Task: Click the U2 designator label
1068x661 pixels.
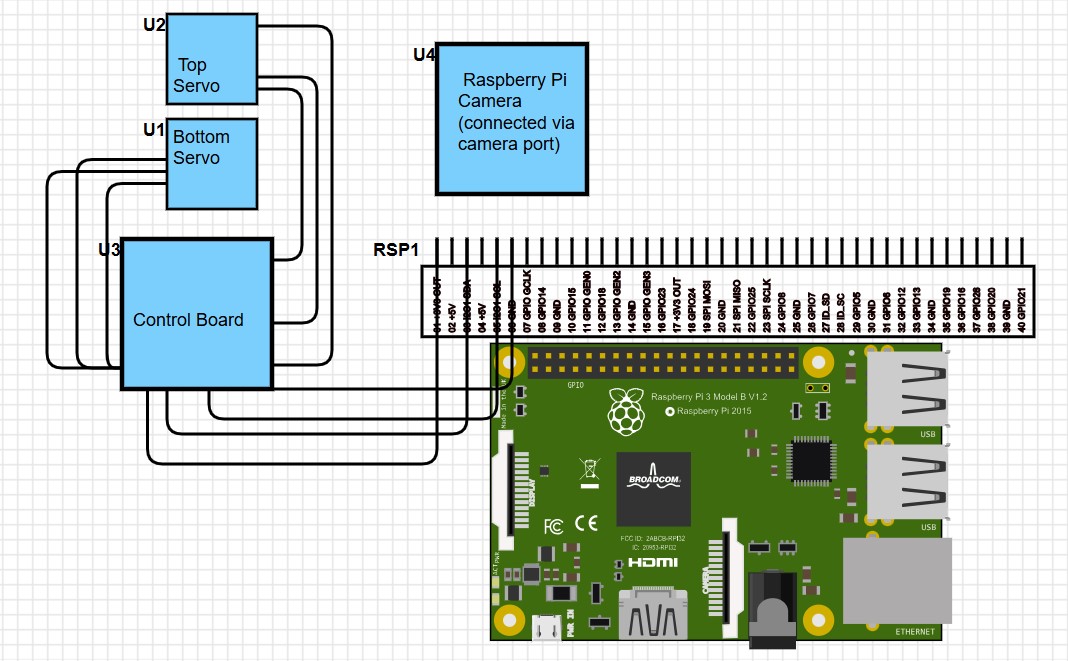Action: click(154, 25)
